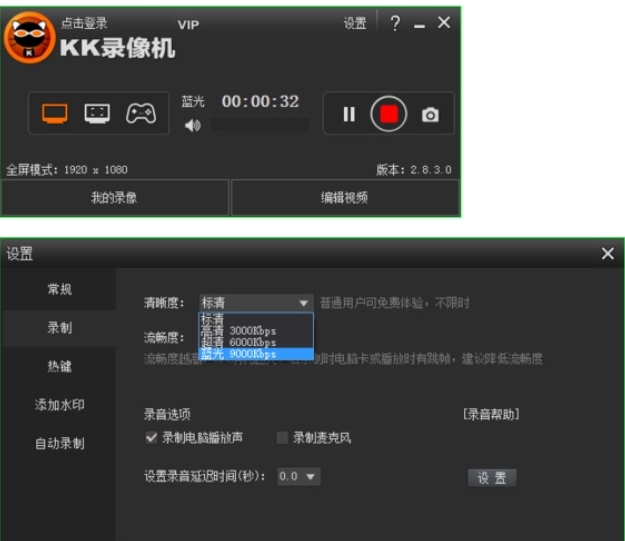Enable 录制麦克风 checkbox
This screenshot has width=625, height=541.
click(282, 438)
